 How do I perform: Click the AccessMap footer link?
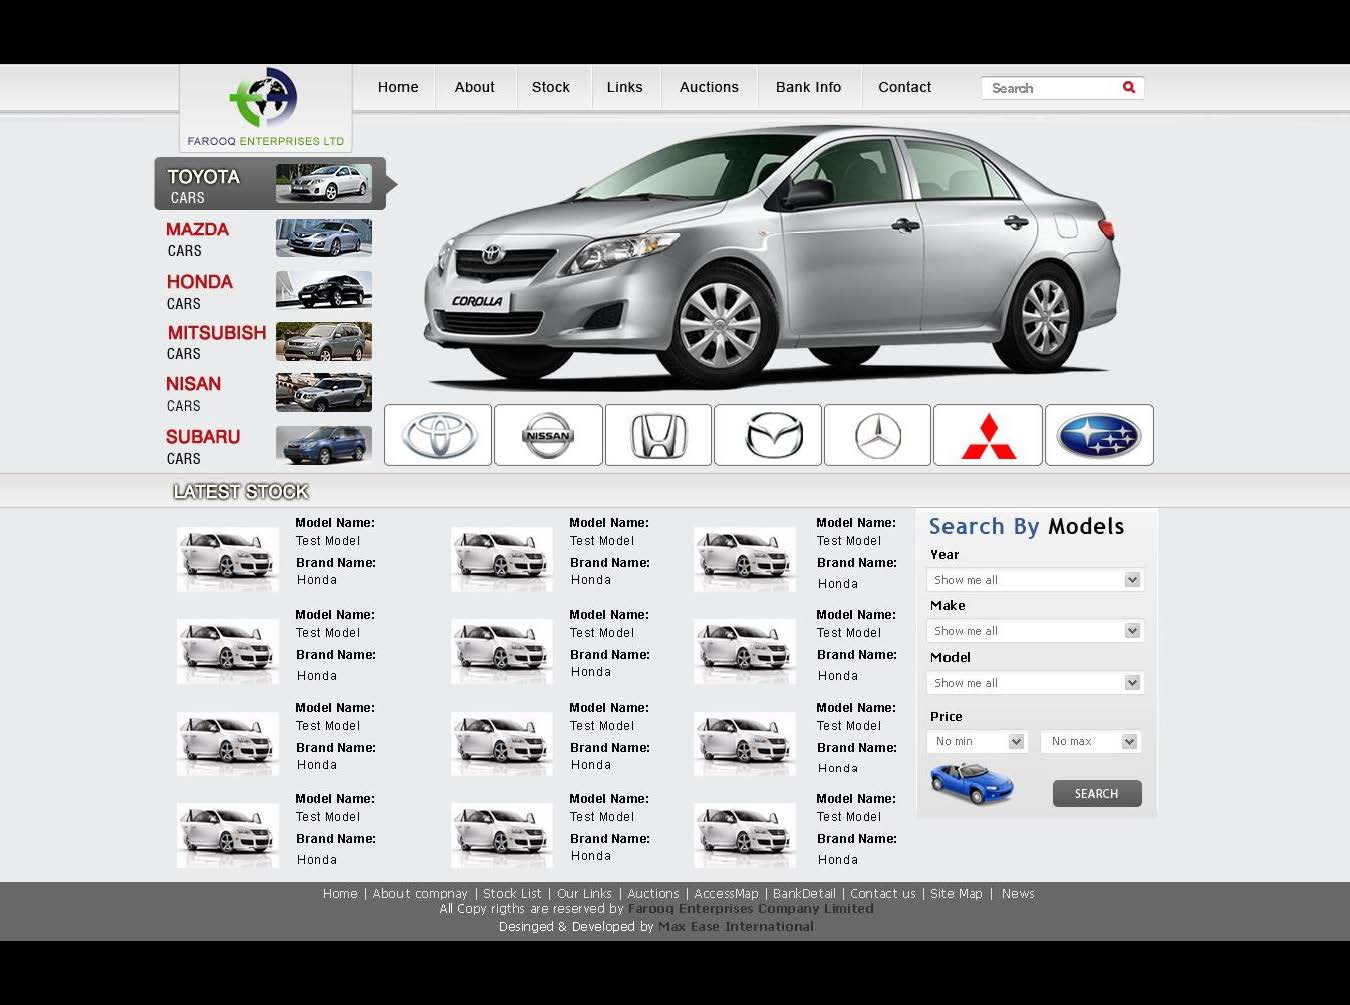coord(726,894)
